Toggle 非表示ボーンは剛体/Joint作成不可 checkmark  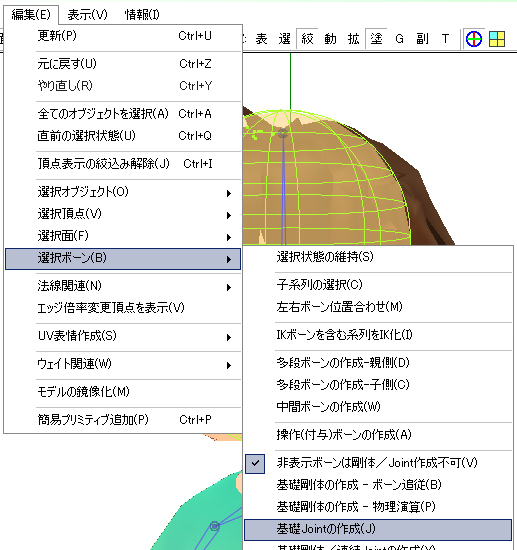(378, 463)
